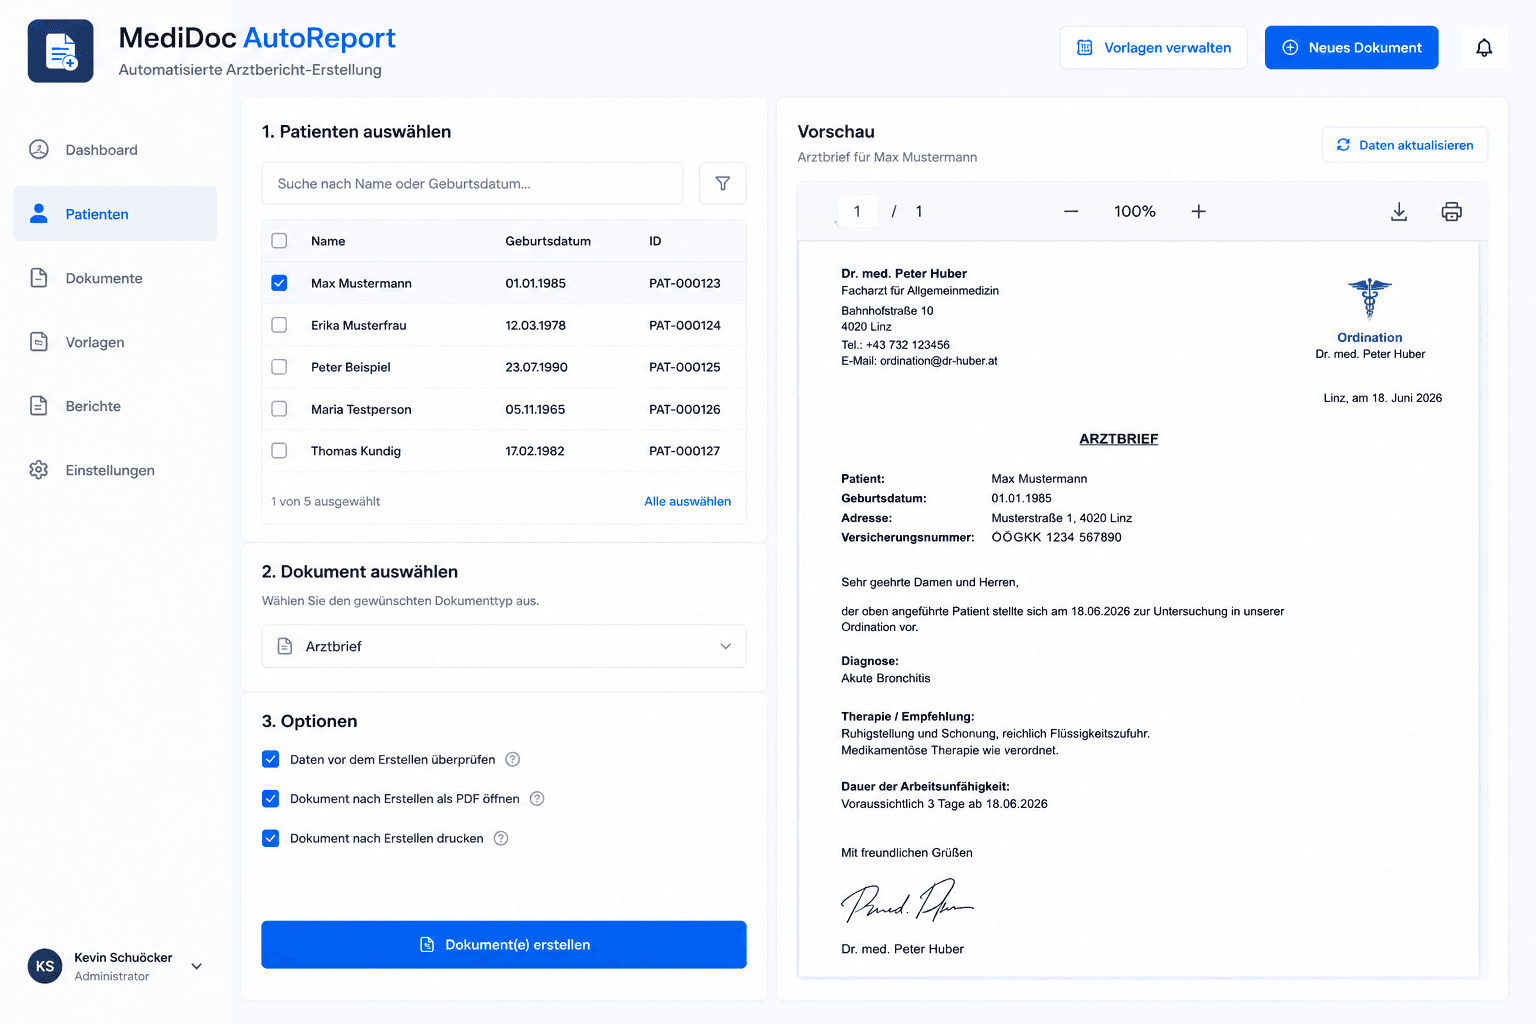The image size is (1536, 1024).
Task: Focus the patient search field
Action: tap(472, 183)
